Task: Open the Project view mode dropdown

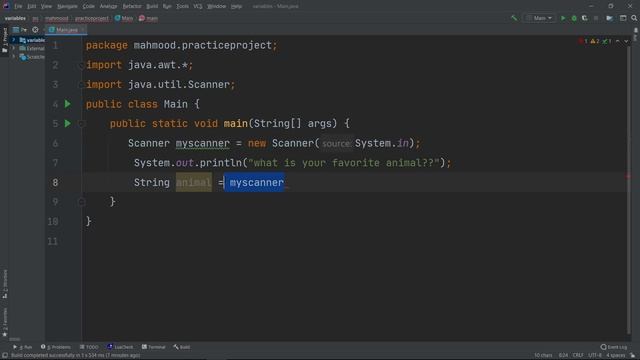Action: pyautogui.click(x=20, y=30)
